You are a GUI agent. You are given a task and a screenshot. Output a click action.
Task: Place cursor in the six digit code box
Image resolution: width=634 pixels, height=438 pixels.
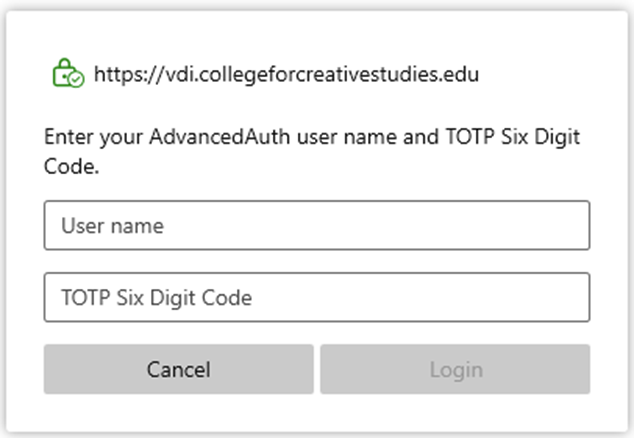tap(316, 297)
